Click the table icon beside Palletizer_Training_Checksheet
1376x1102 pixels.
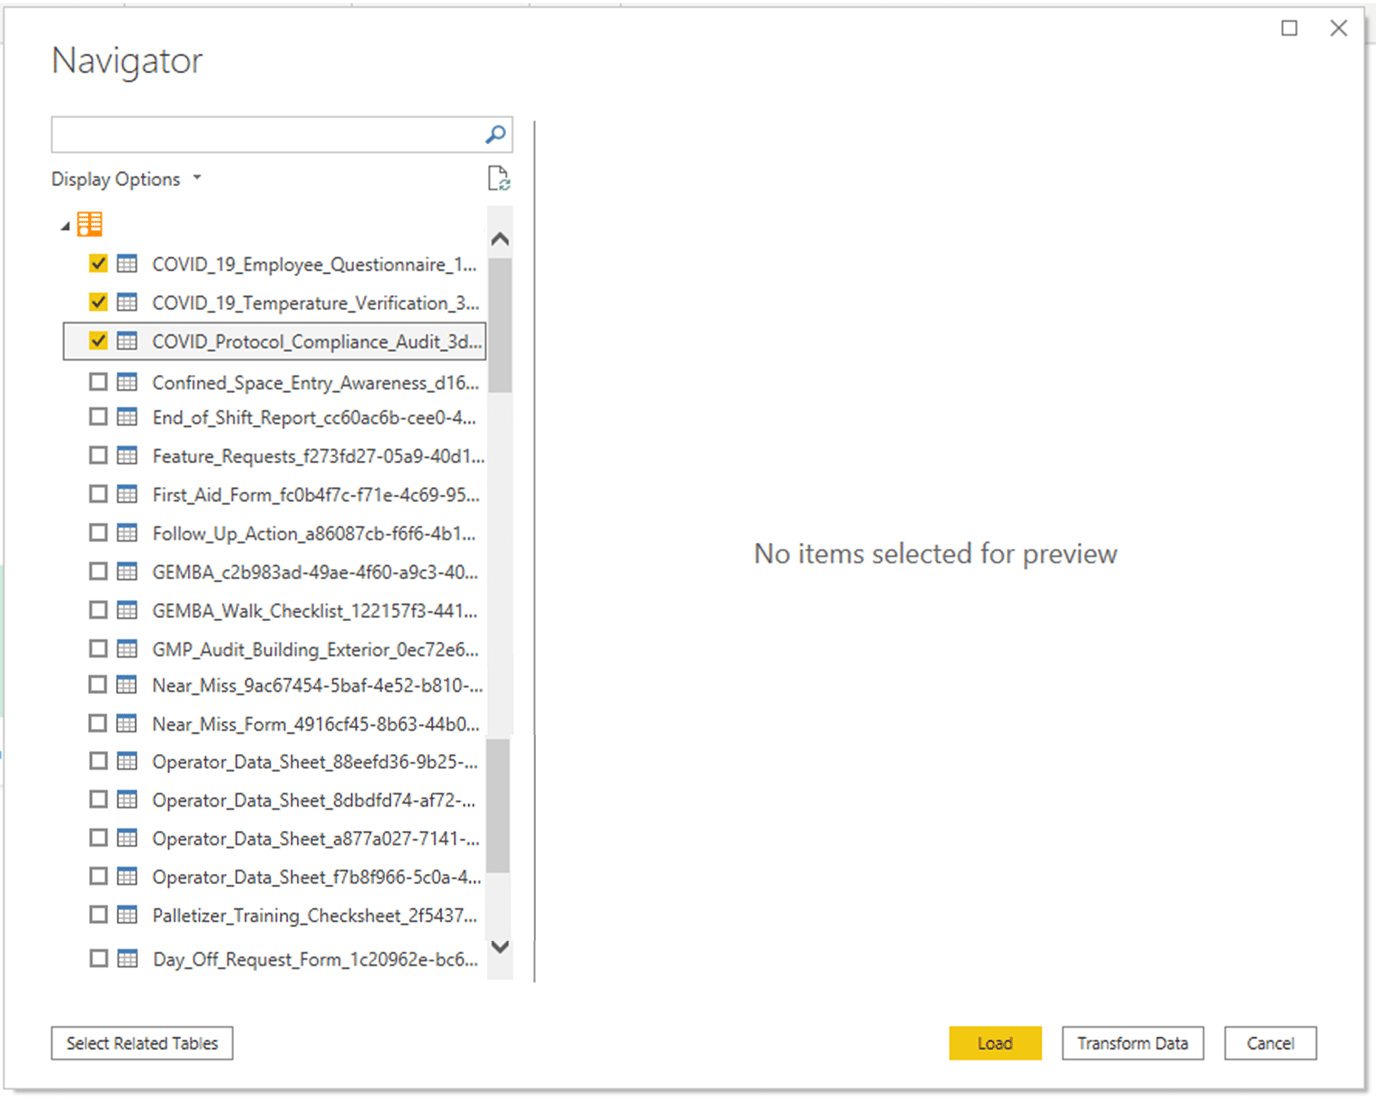coord(128,913)
